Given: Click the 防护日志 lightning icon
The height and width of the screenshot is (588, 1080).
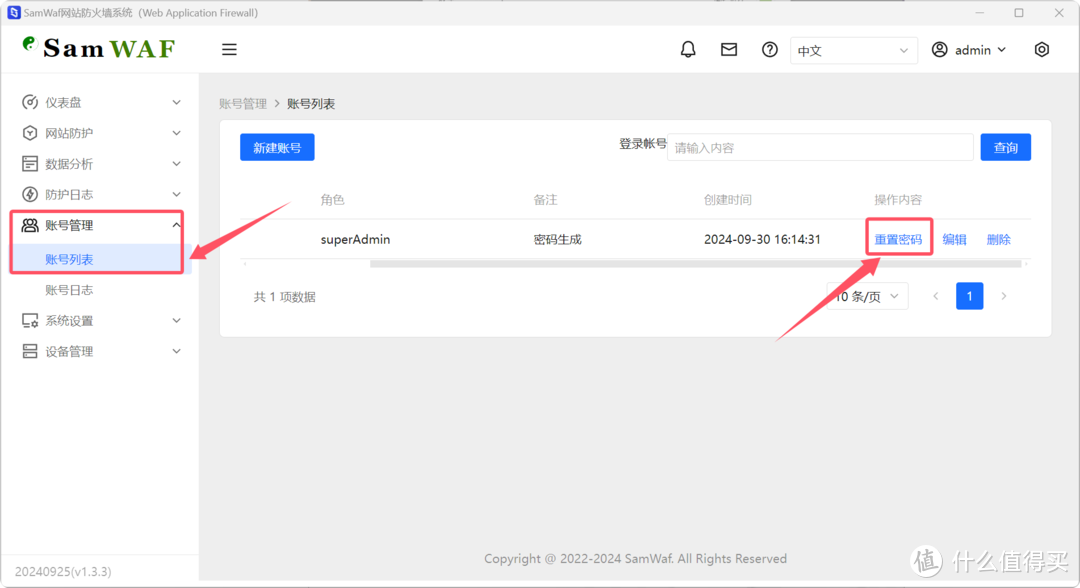Looking at the screenshot, I should click(30, 194).
